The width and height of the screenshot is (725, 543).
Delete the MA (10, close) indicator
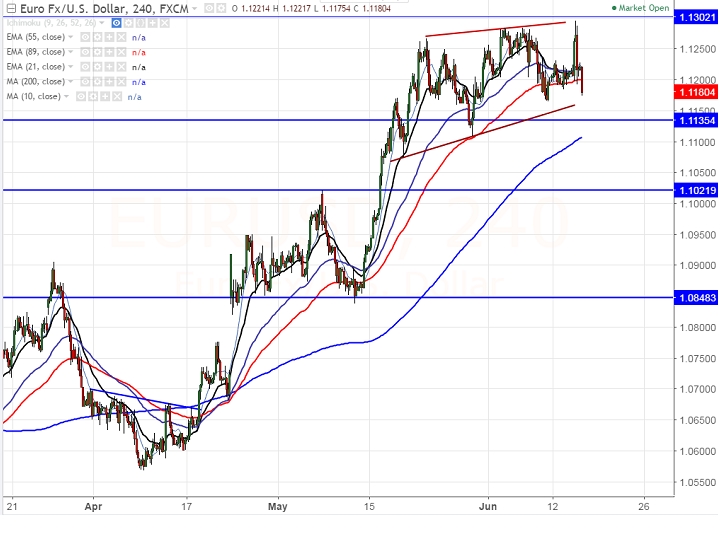click(x=117, y=97)
